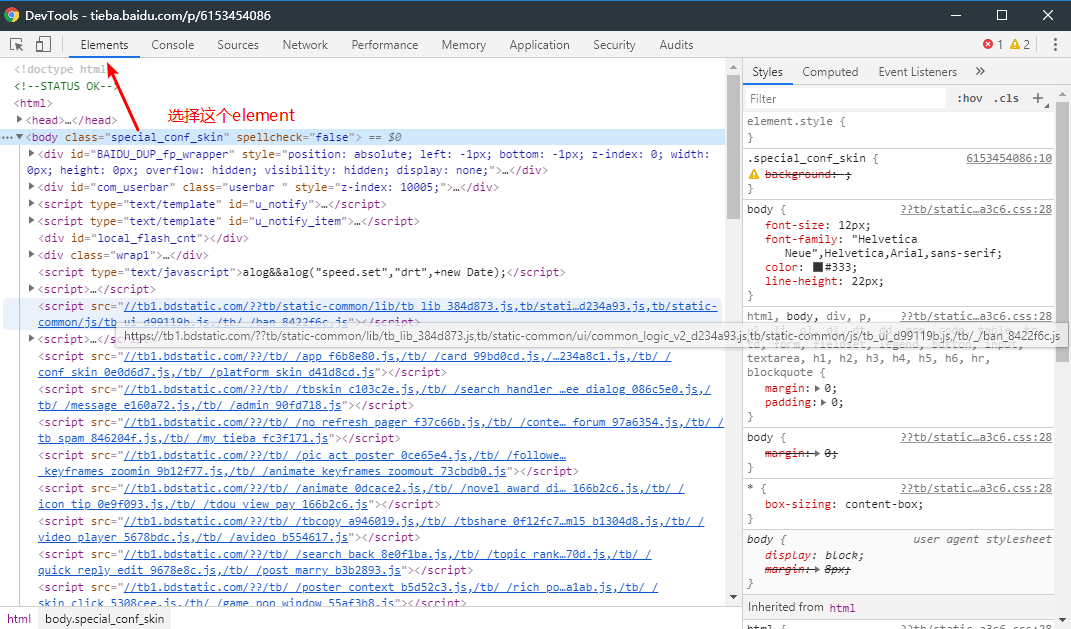
Task: Open the Security tab
Action: 614,44
